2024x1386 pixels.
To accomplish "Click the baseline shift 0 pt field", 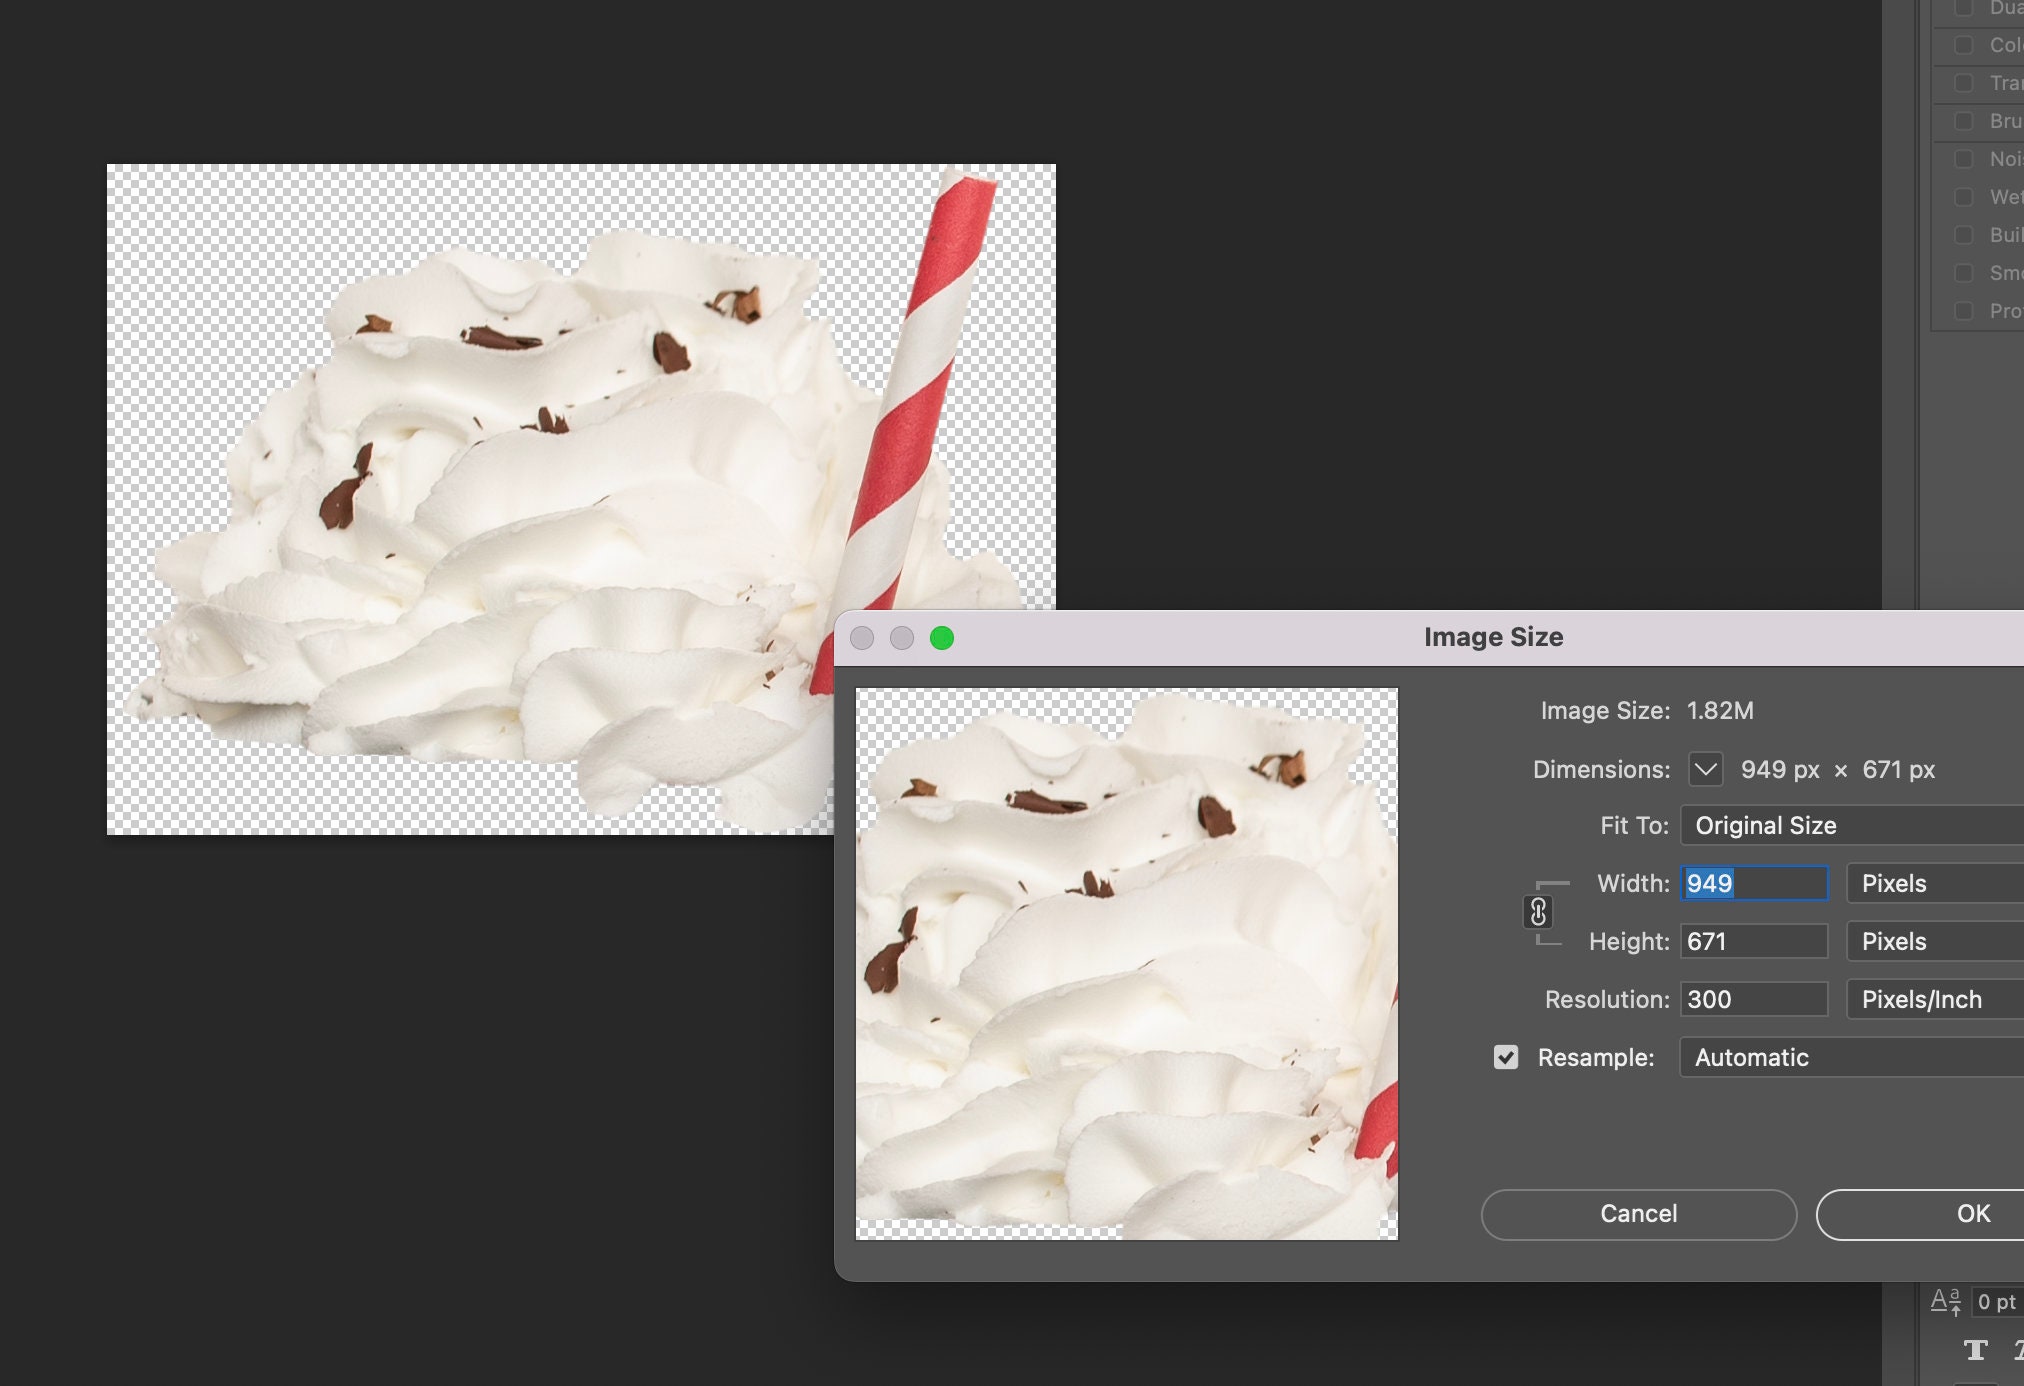I will (x=1997, y=1302).
